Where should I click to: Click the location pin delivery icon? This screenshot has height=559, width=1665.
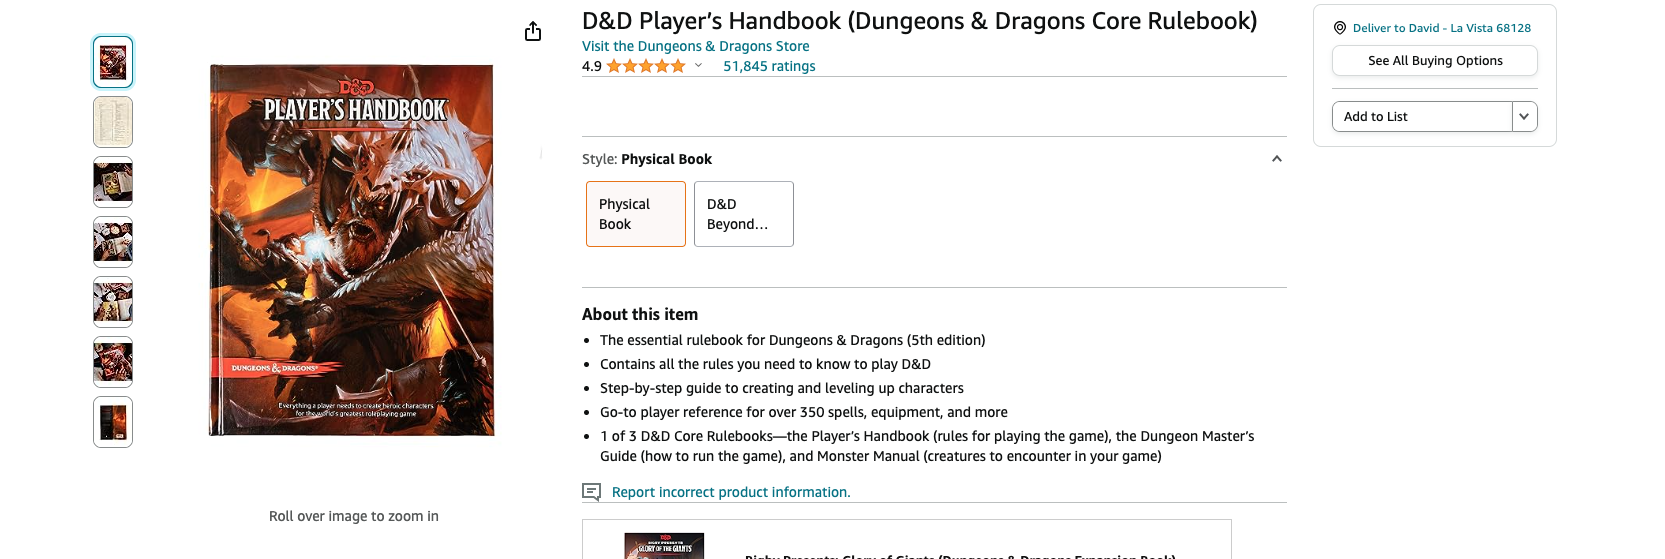[1340, 28]
